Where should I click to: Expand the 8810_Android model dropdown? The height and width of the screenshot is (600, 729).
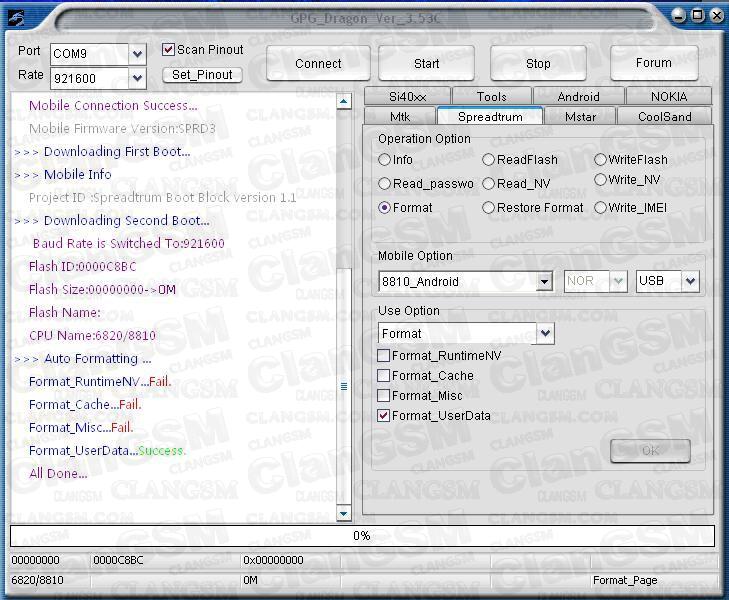coord(544,281)
